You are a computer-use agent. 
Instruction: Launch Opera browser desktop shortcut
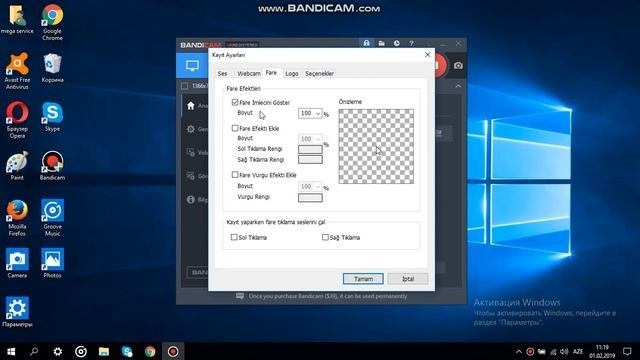17,120
